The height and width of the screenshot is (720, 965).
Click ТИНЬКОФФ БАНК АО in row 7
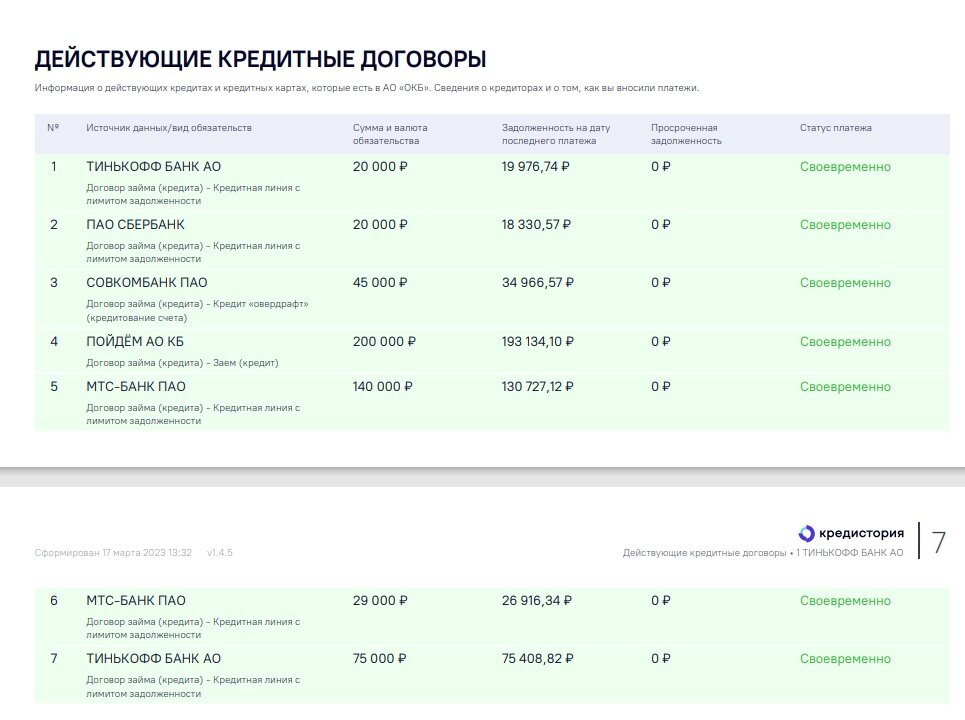pyautogui.click(x=153, y=658)
